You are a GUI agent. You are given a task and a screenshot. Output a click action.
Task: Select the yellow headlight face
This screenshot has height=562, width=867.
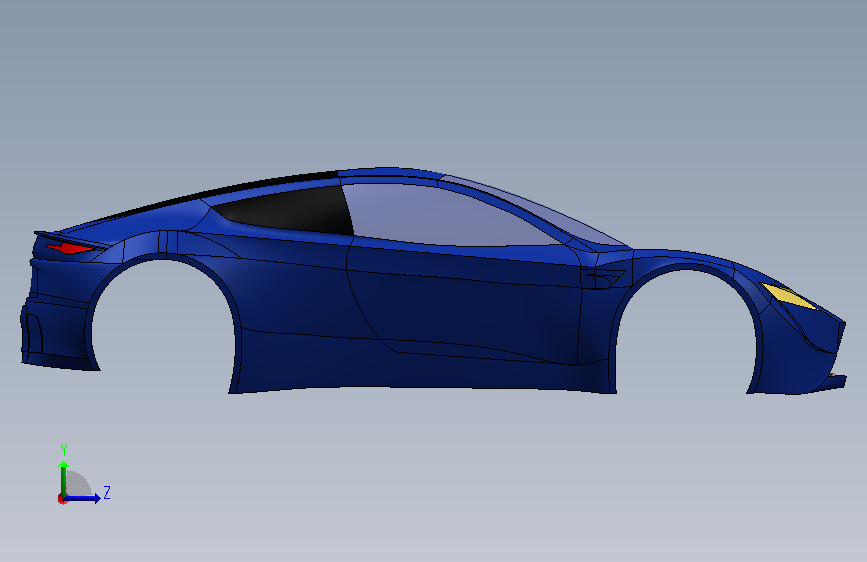787,296
